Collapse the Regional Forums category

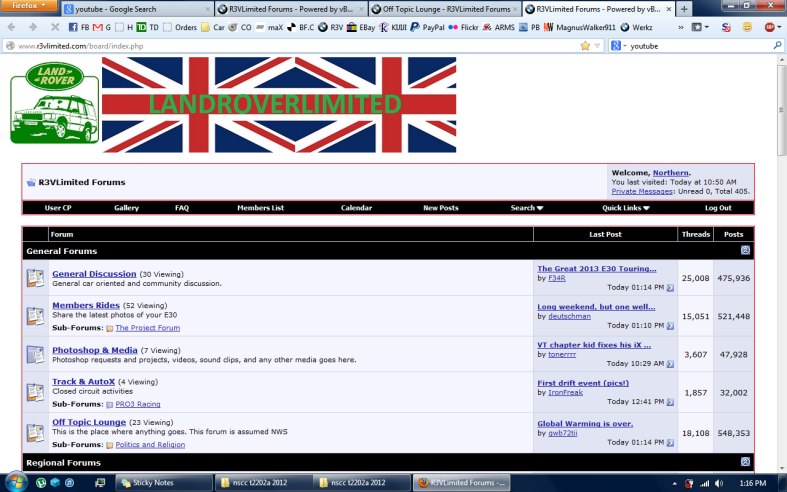click(x=745, y=461)
